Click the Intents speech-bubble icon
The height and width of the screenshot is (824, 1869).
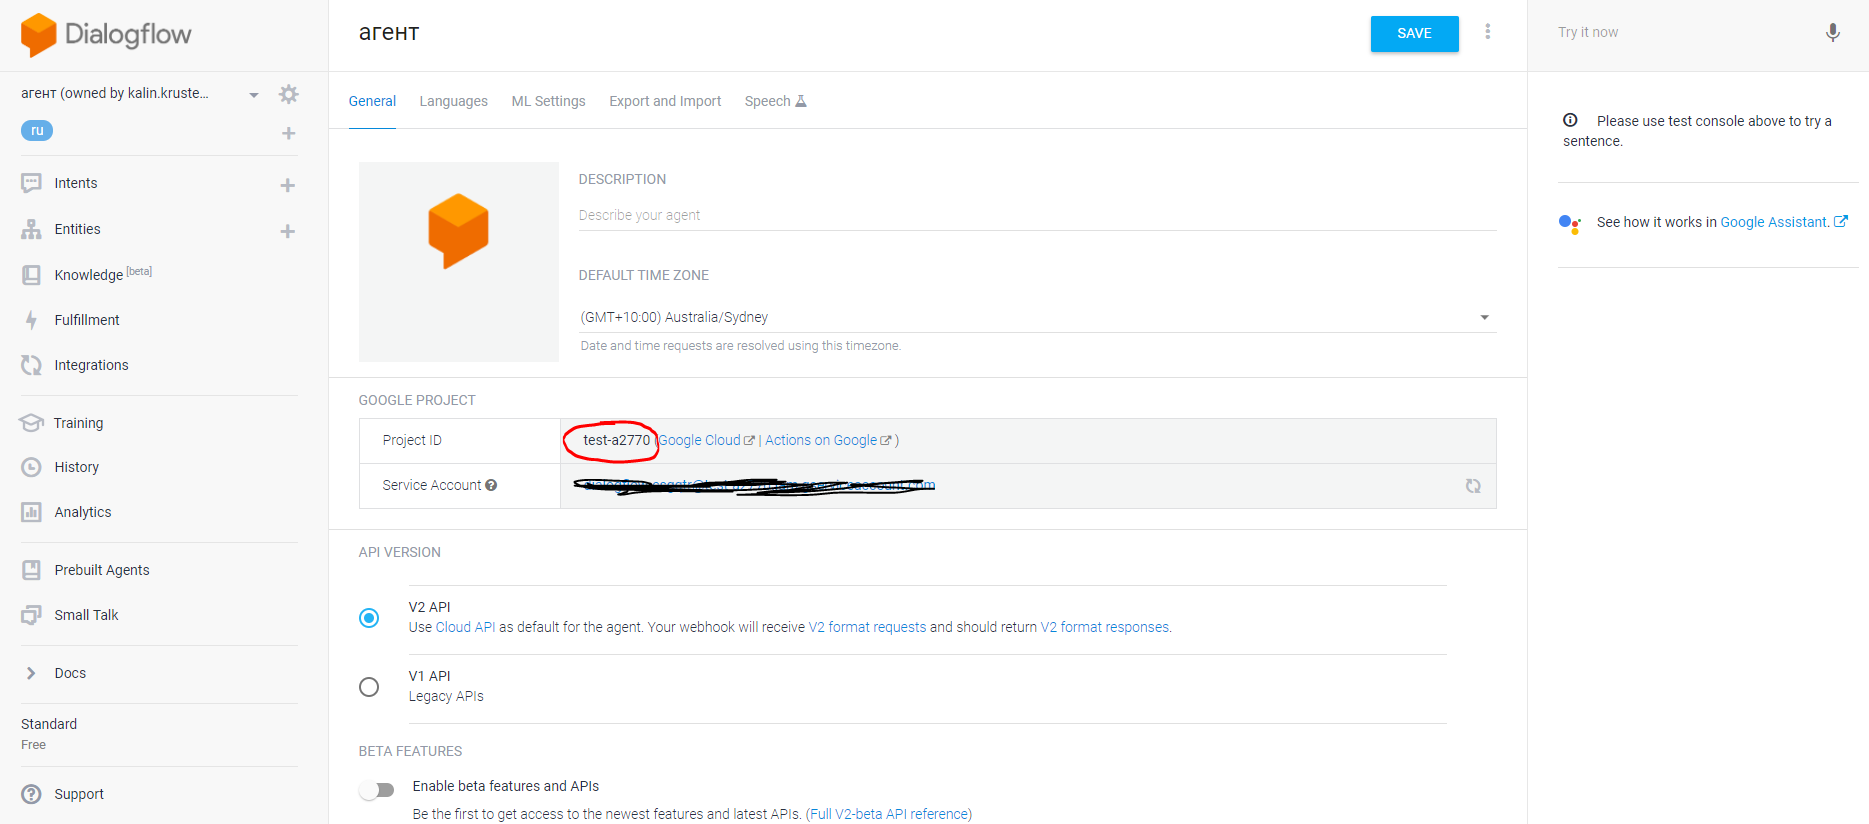point(31,183)
